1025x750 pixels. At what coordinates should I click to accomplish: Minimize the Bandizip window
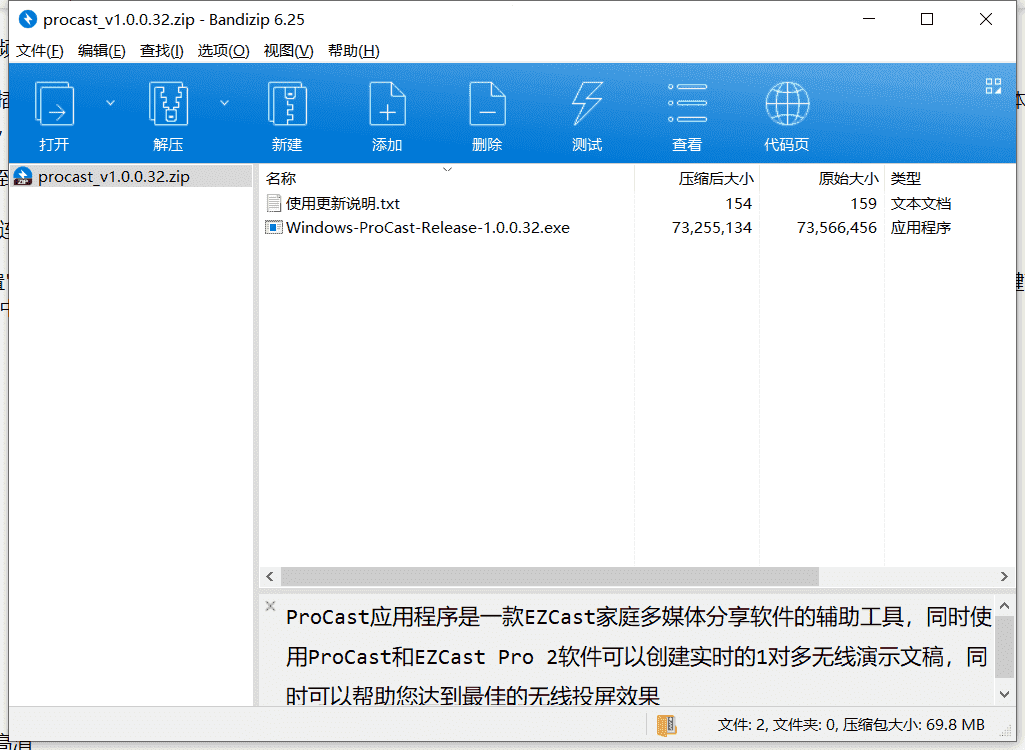tap(869, 19)
